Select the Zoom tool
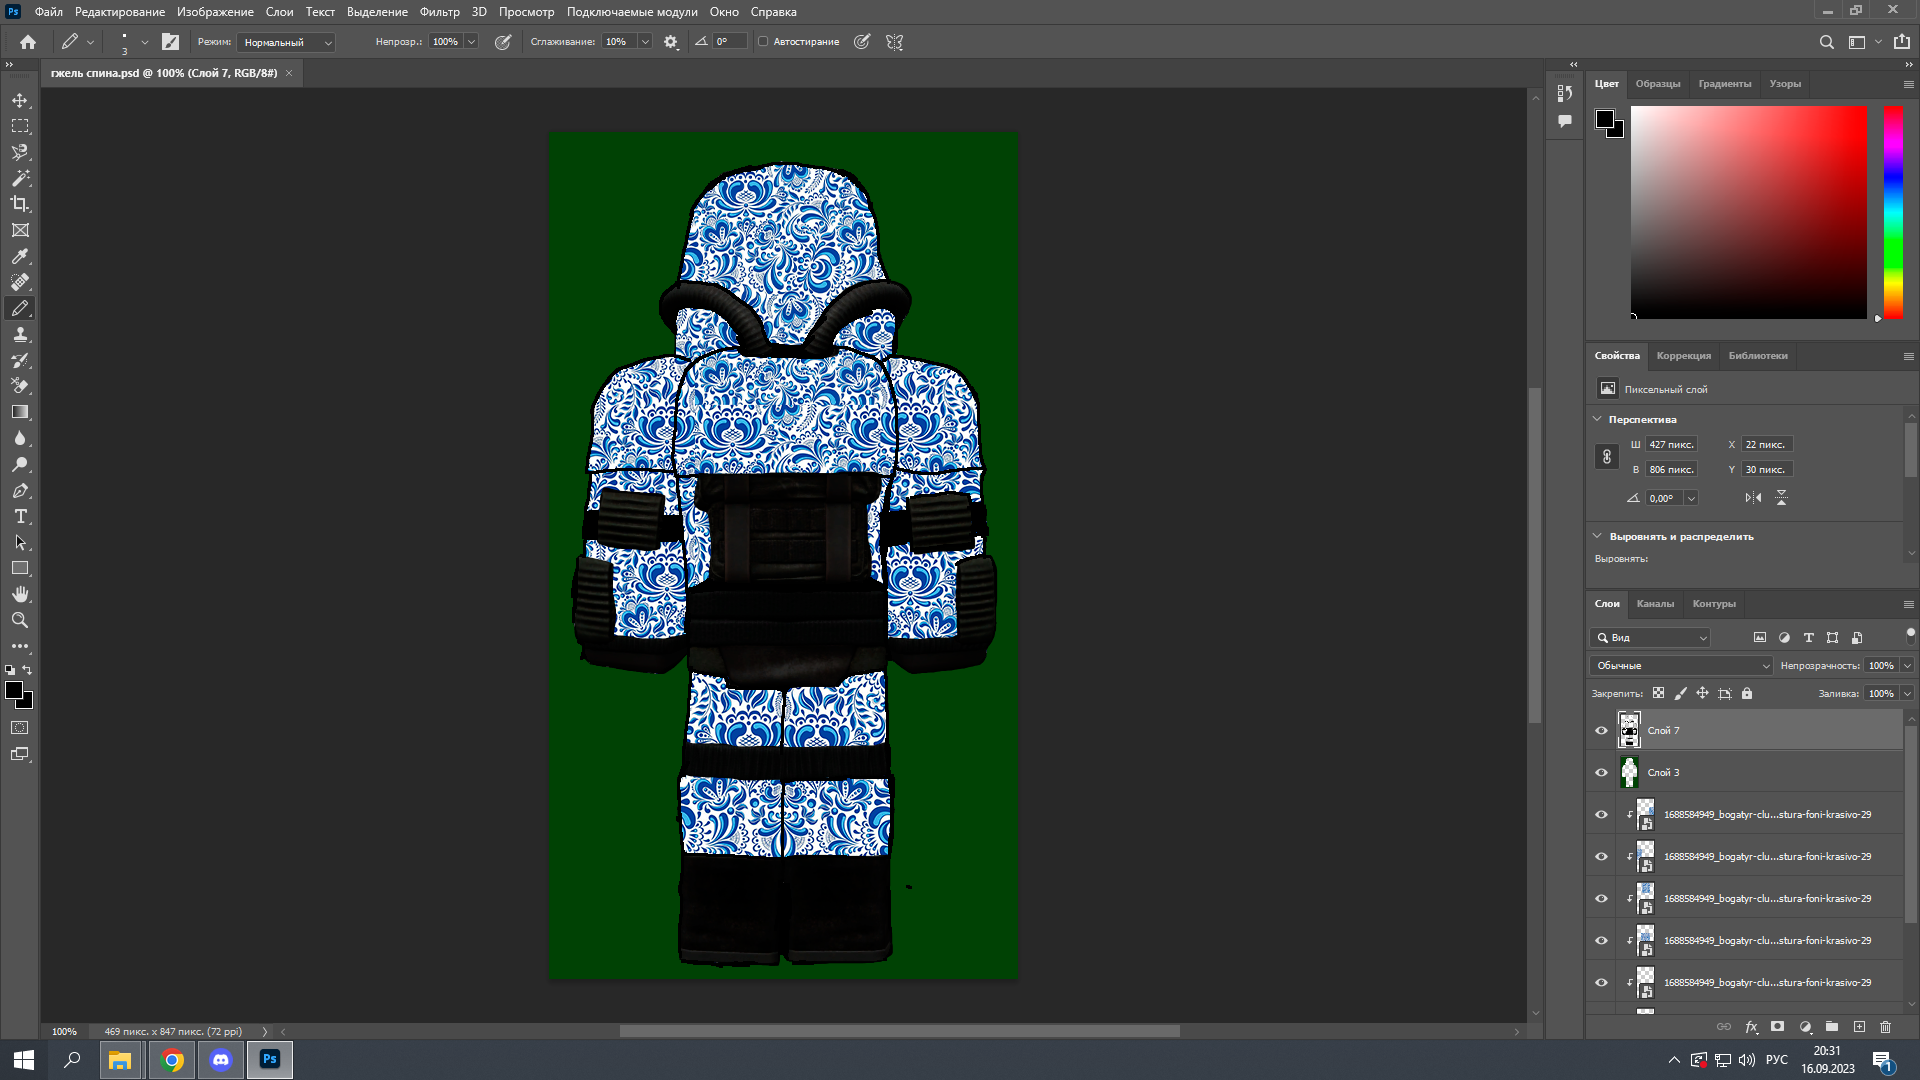The width and height of the screenshot is (1920, 1080). pyautogui.click(x=20, y=620)
